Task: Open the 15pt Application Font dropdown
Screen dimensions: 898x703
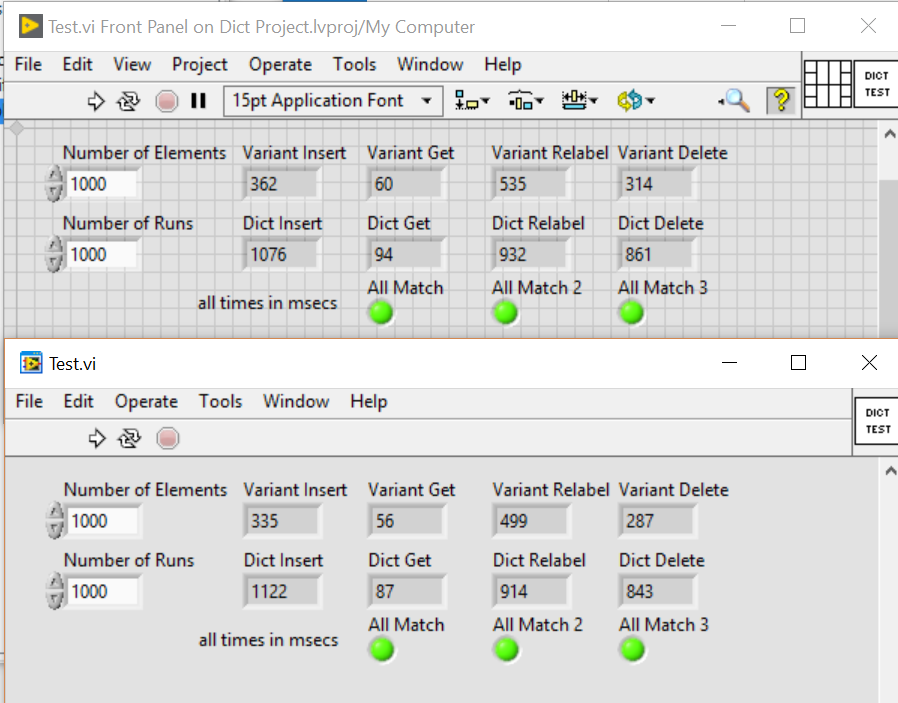Action: click(x=333, y=101)
